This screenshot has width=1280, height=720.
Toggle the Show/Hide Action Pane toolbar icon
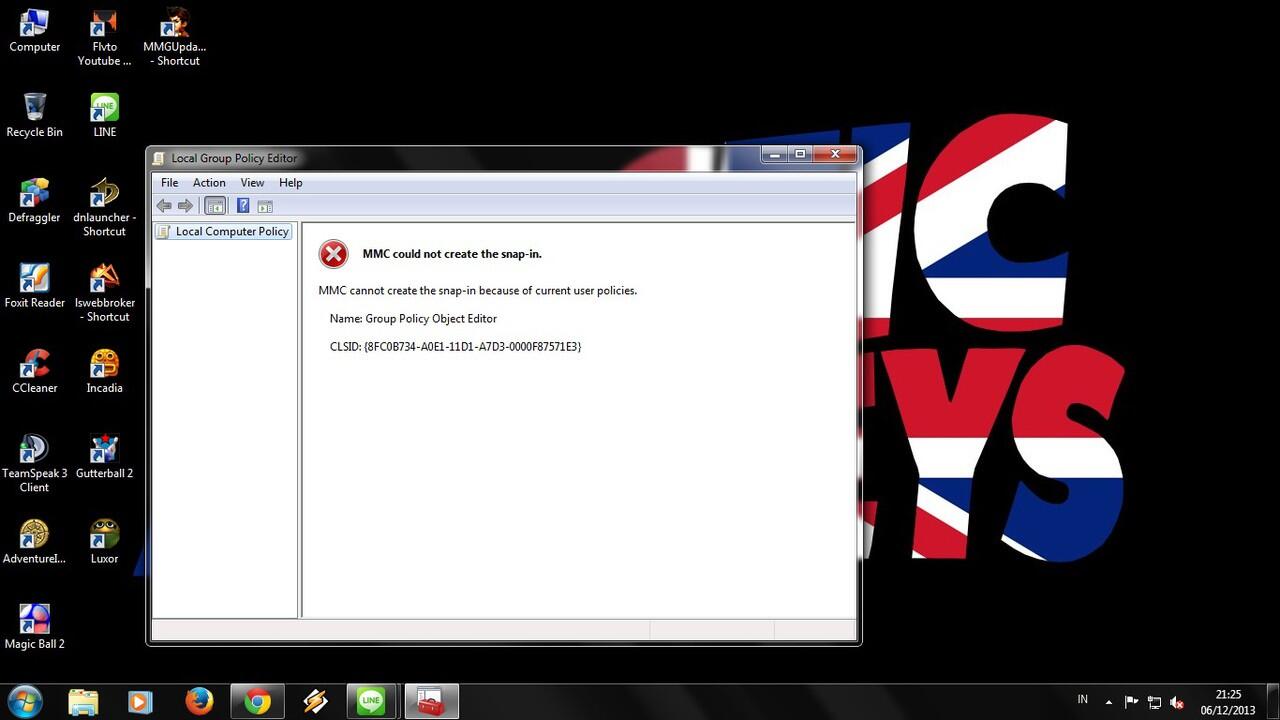pos(265,206)
